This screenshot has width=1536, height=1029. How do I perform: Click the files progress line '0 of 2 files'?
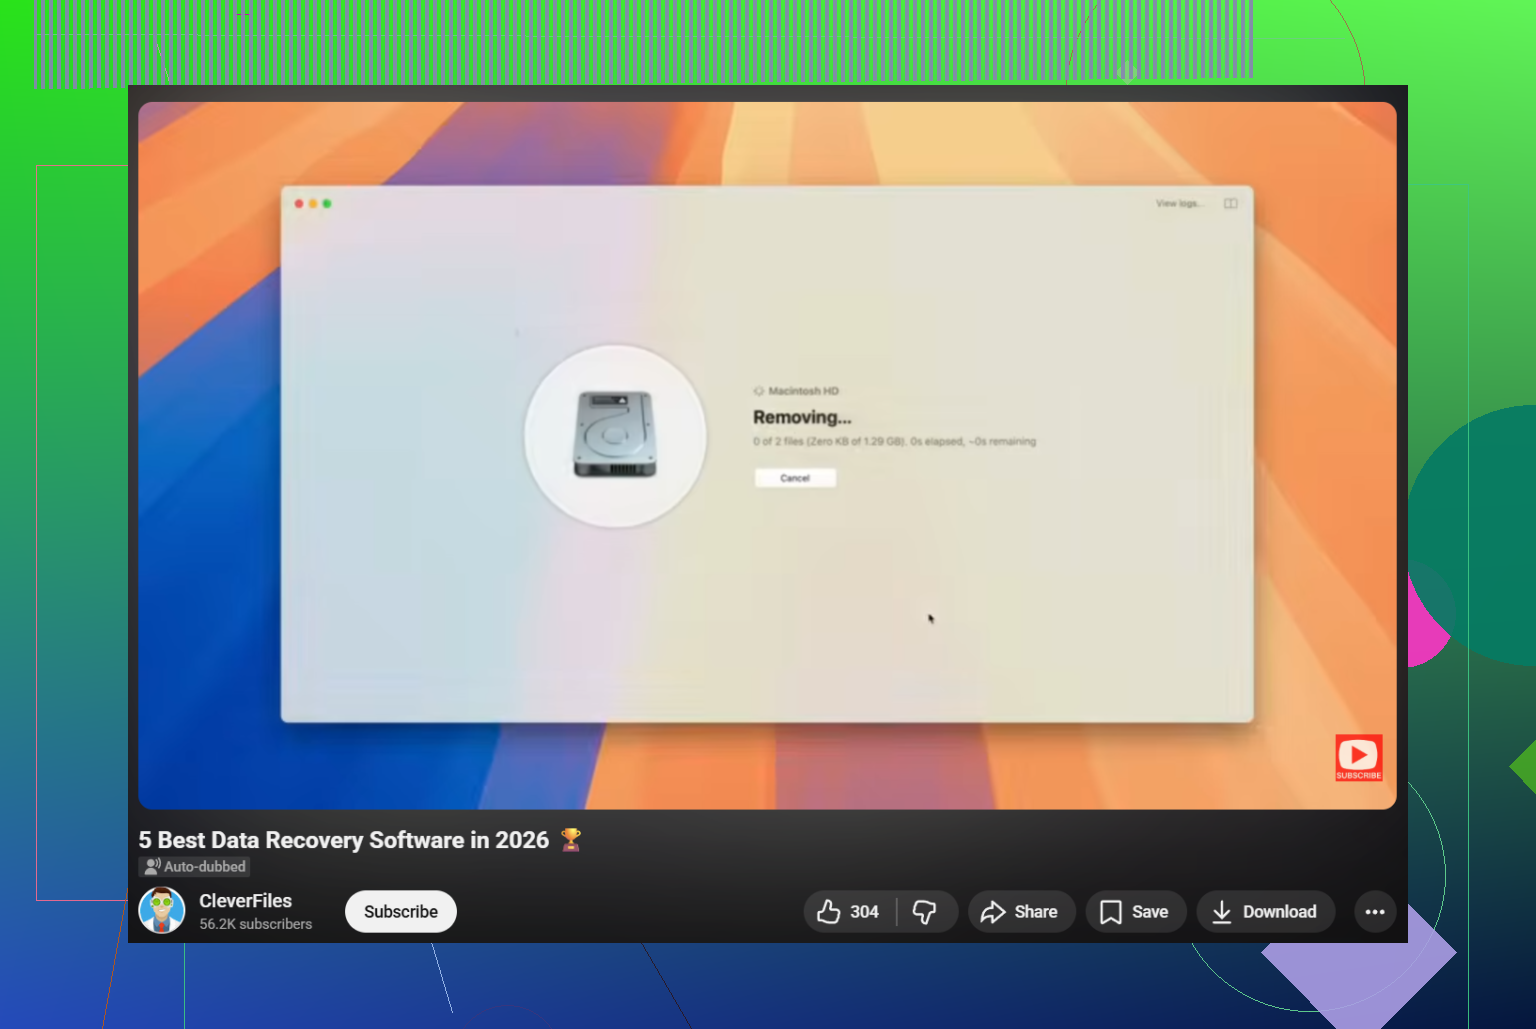pyautogui.click(x=895, y=441)
